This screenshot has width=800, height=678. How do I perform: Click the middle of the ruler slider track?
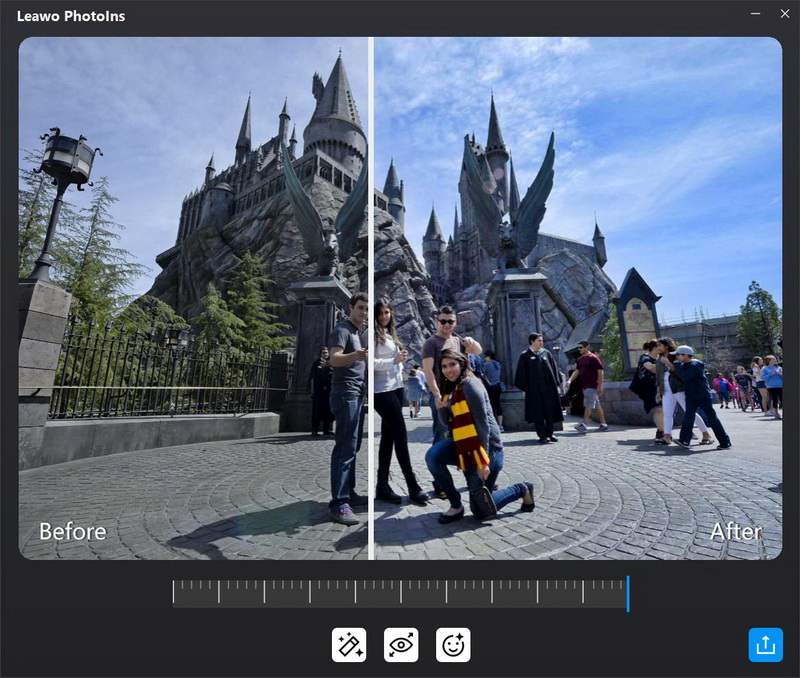[400, 593]
